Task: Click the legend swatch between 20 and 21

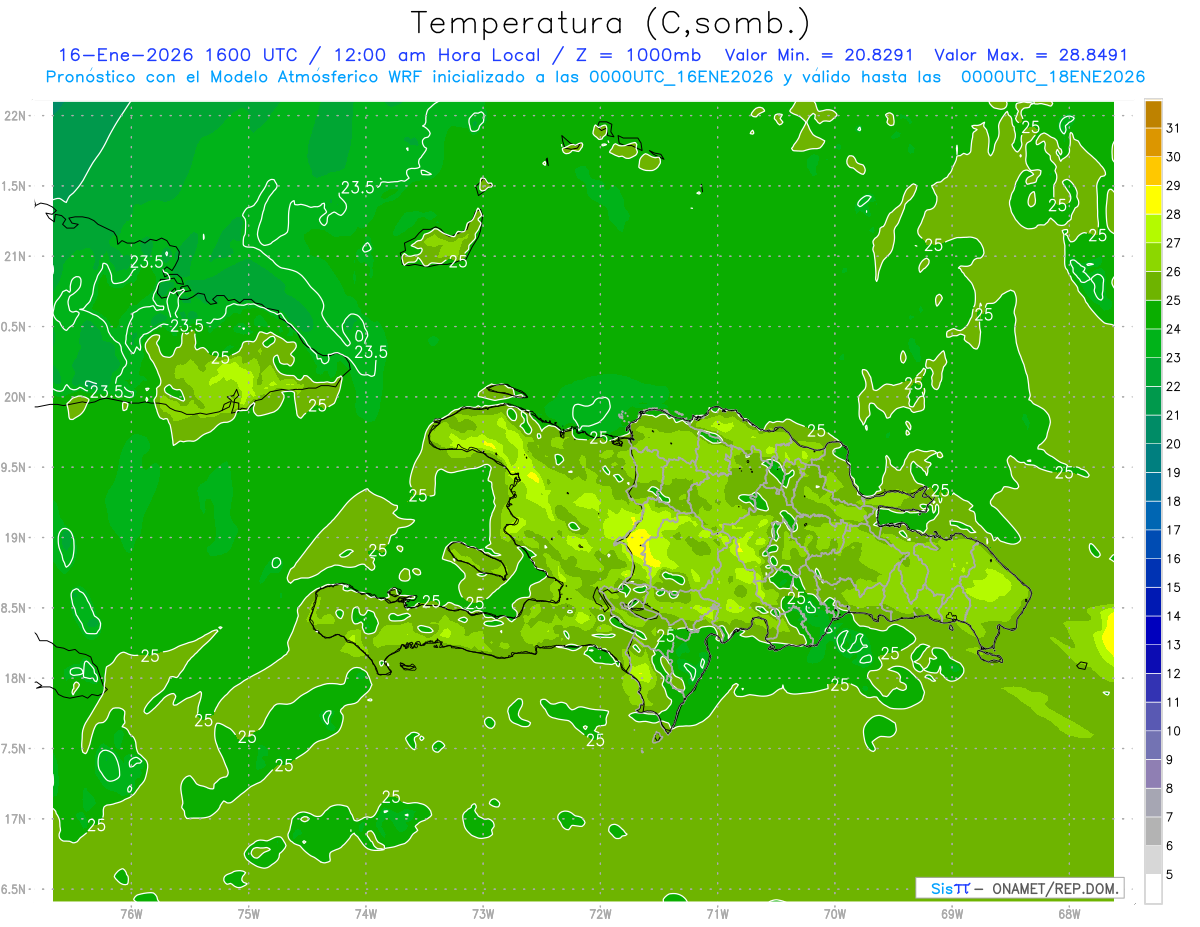Action: pos(1153,429)
